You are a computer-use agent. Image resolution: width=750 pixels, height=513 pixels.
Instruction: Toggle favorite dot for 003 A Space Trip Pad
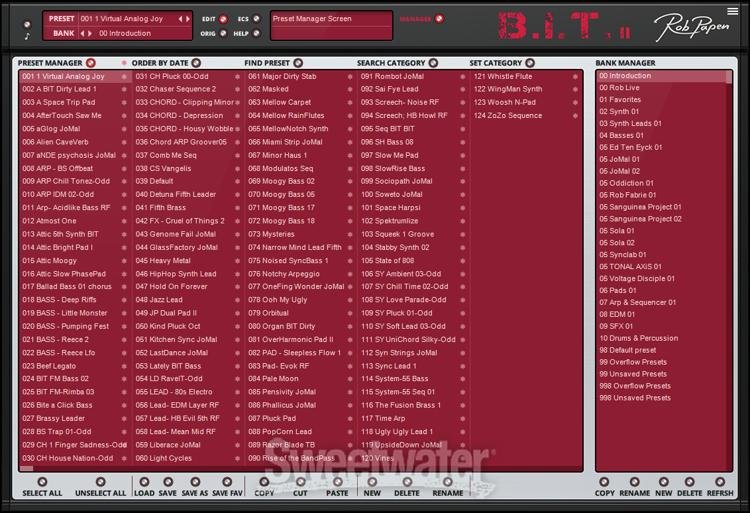(x=124, y=103)
